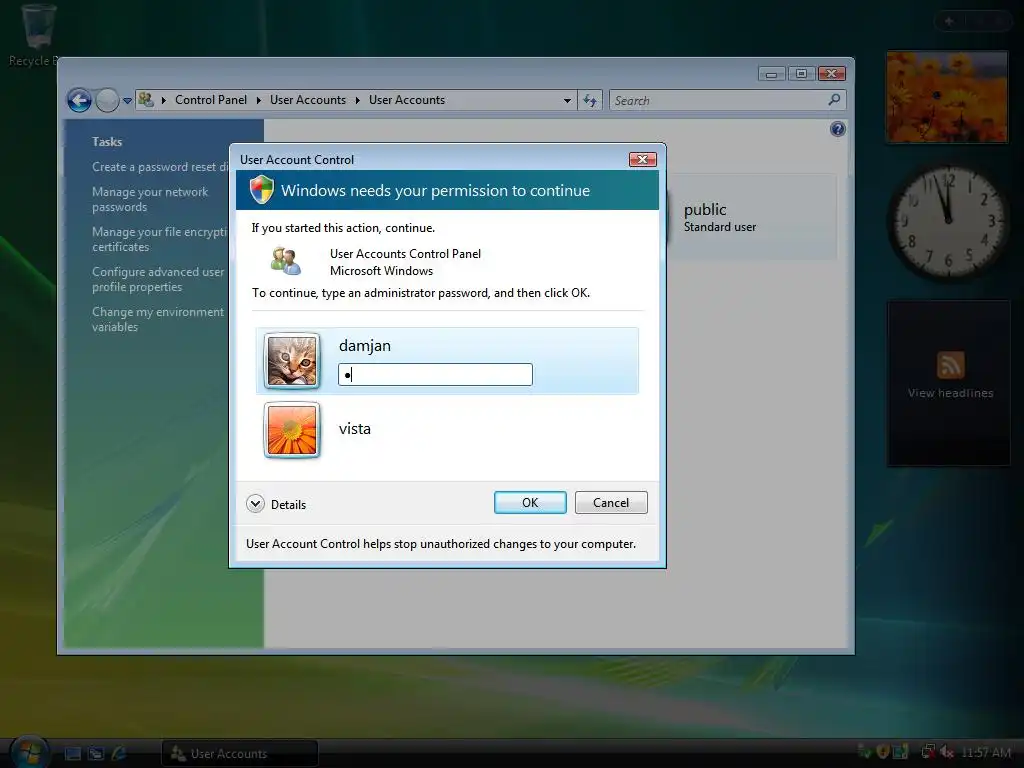This screenshot has width=1024, height=768.
Task: Expand the arrow after Control Panel breadcrumb
Action: point(259,100)
